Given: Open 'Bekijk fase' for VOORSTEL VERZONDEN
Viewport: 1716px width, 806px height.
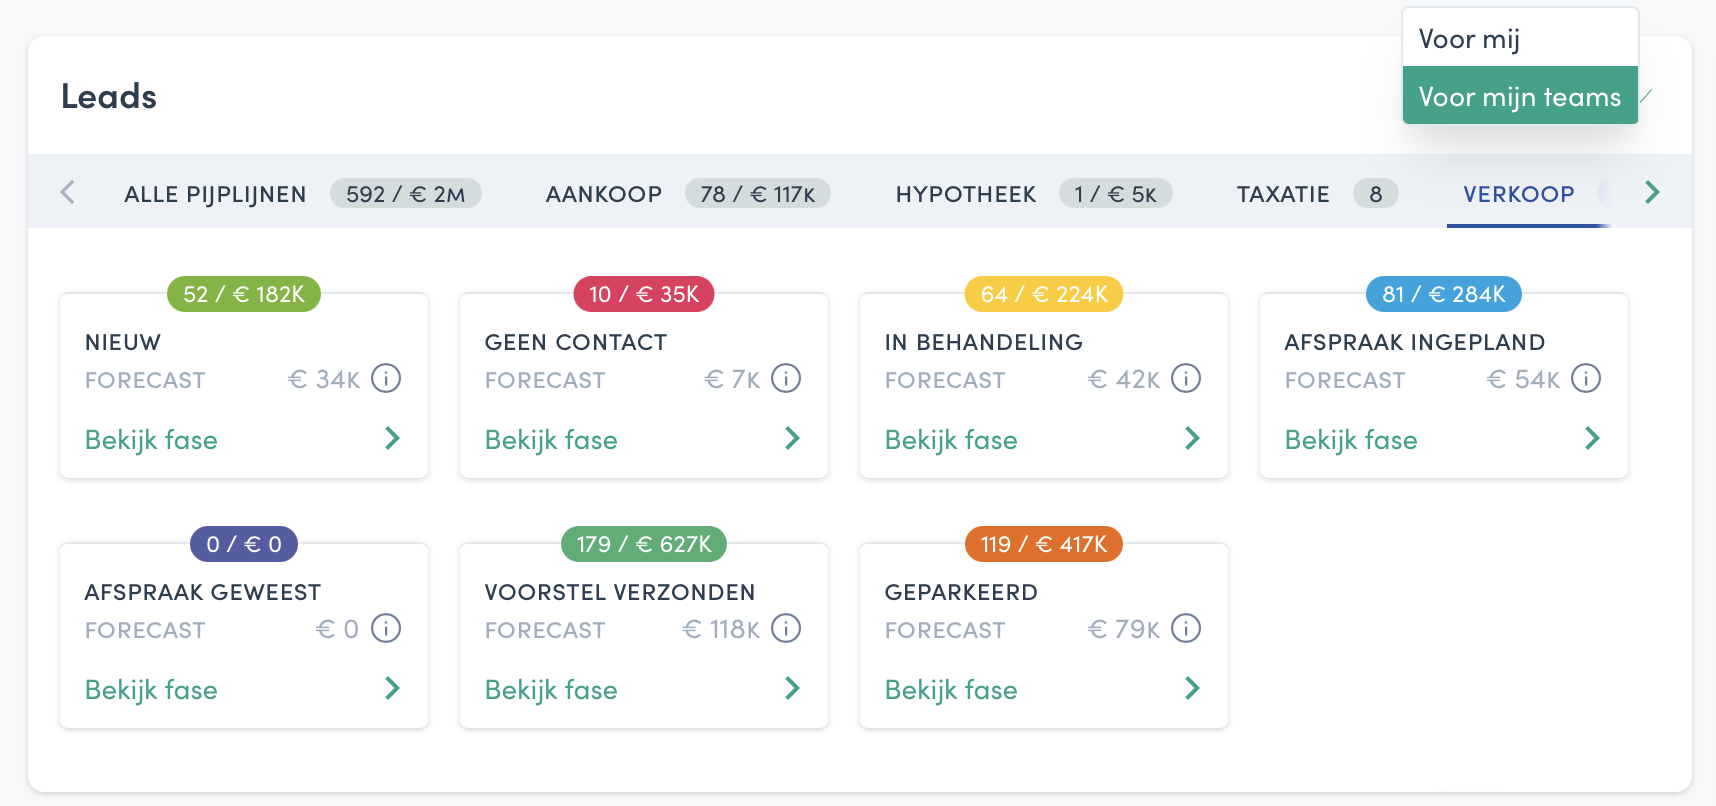Looking at the screenshot, I should [551, 690].
